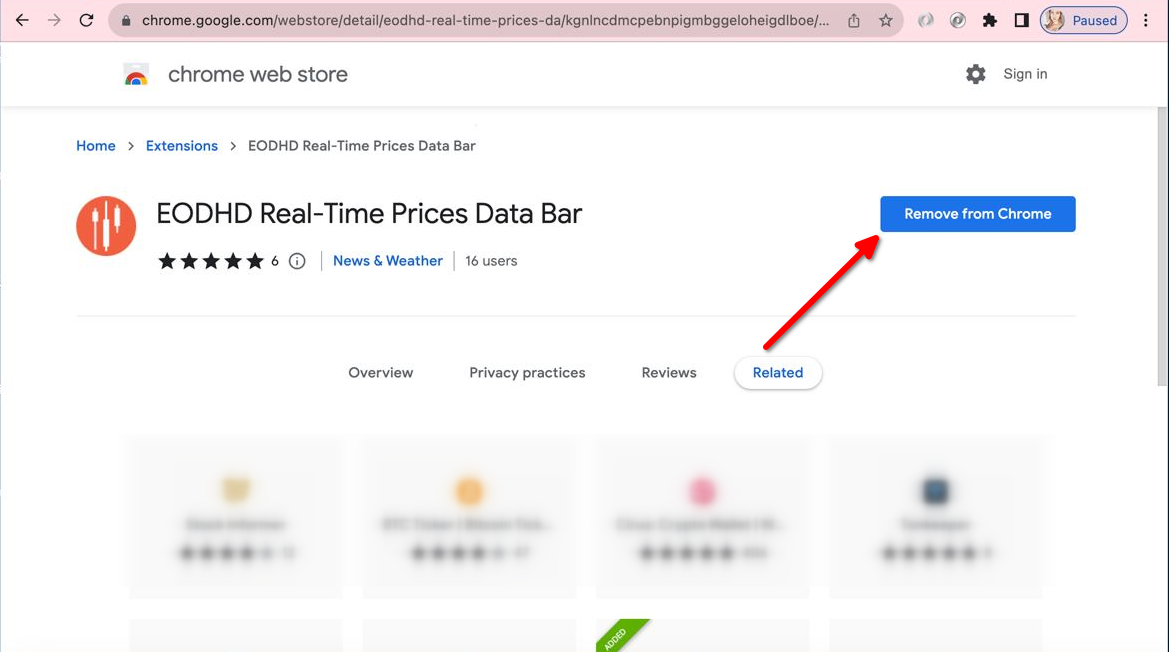This screenshot has width=1169, height=652.
Task: Sign in to Chrome Web Store
Action: click(1025, 74)
